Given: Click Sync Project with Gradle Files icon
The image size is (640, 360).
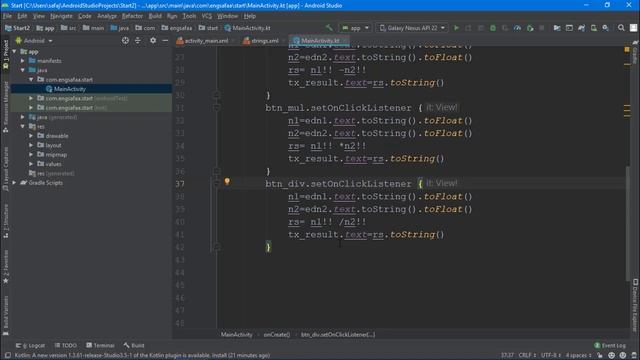Looking at the screenshot, I should (582, 28).
